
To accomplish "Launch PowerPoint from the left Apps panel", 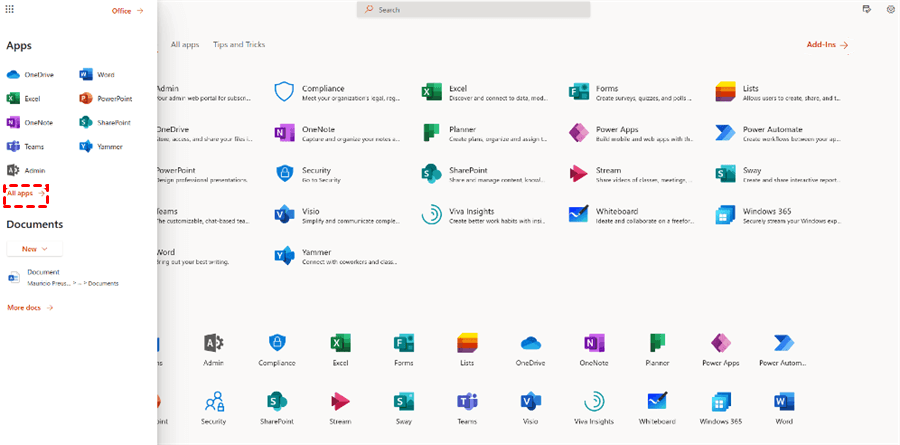I will (106, 99).
